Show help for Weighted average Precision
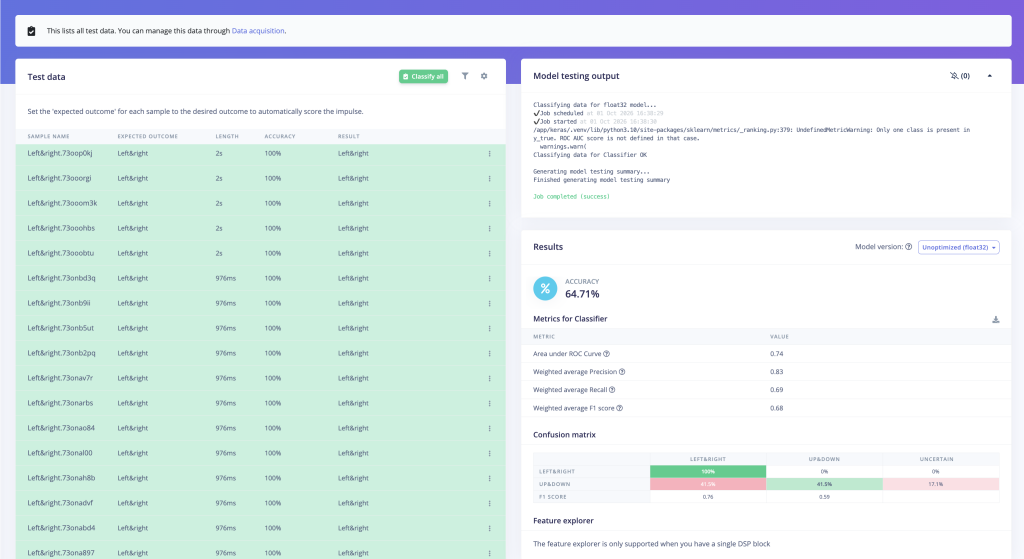This screenshot has height=559, width=1024. (622, 372)
